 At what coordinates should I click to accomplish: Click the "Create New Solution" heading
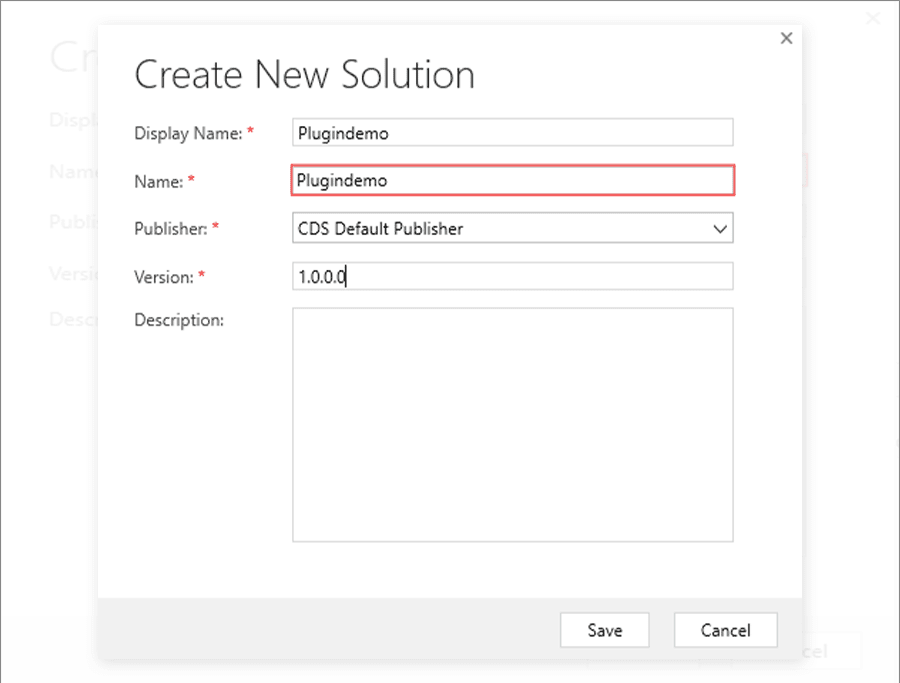point(304,75)
